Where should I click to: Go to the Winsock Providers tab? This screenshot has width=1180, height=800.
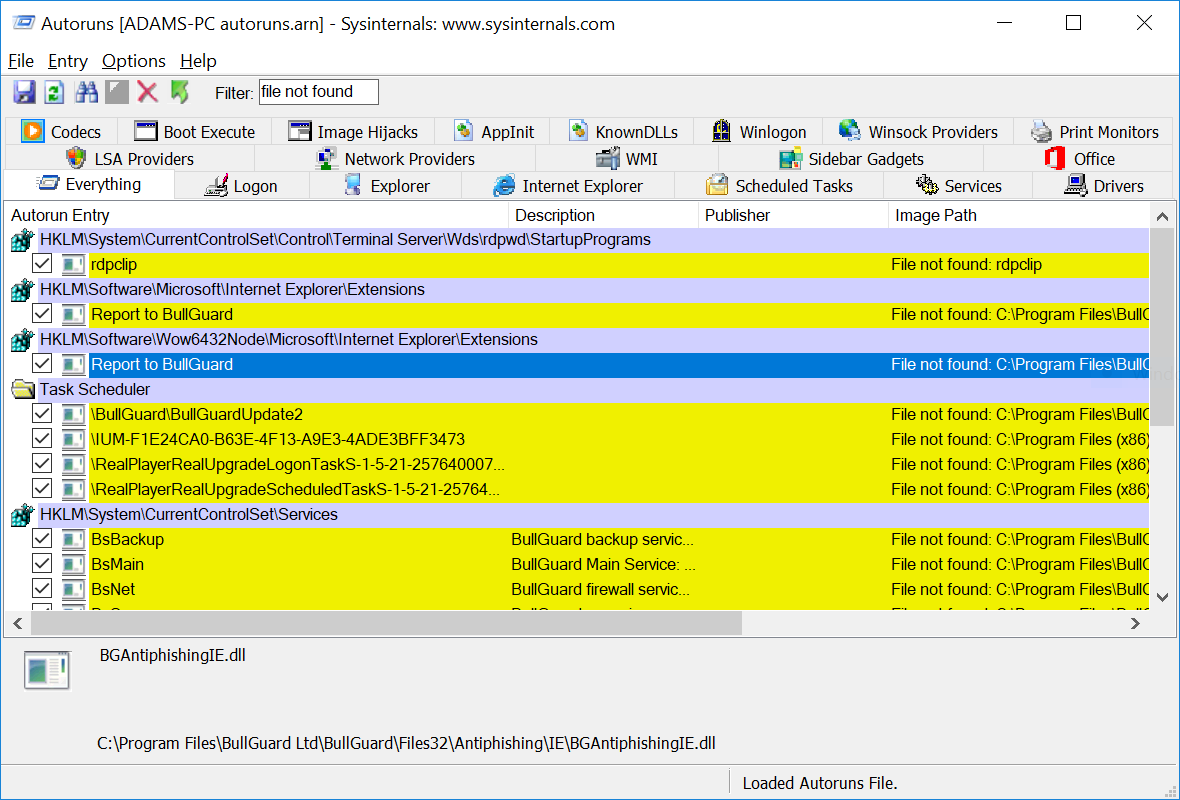[918, 132]
